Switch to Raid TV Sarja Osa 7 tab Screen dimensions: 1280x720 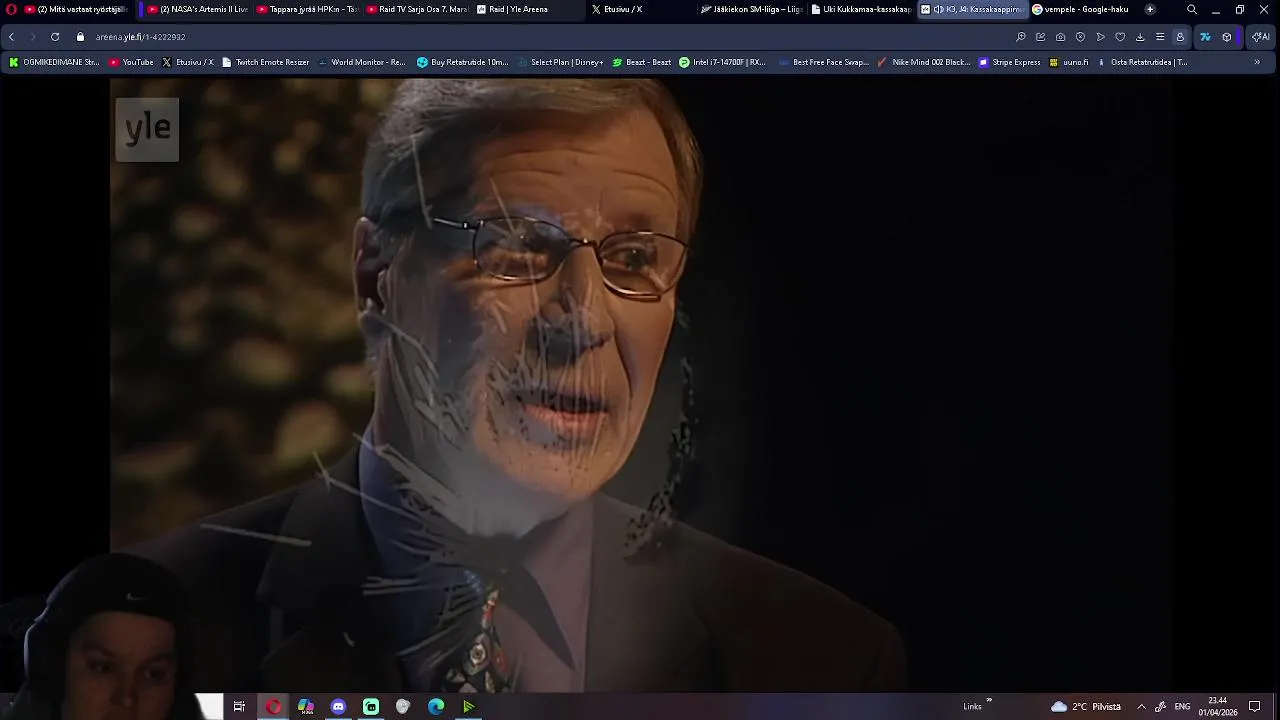[x=417, y=9]
